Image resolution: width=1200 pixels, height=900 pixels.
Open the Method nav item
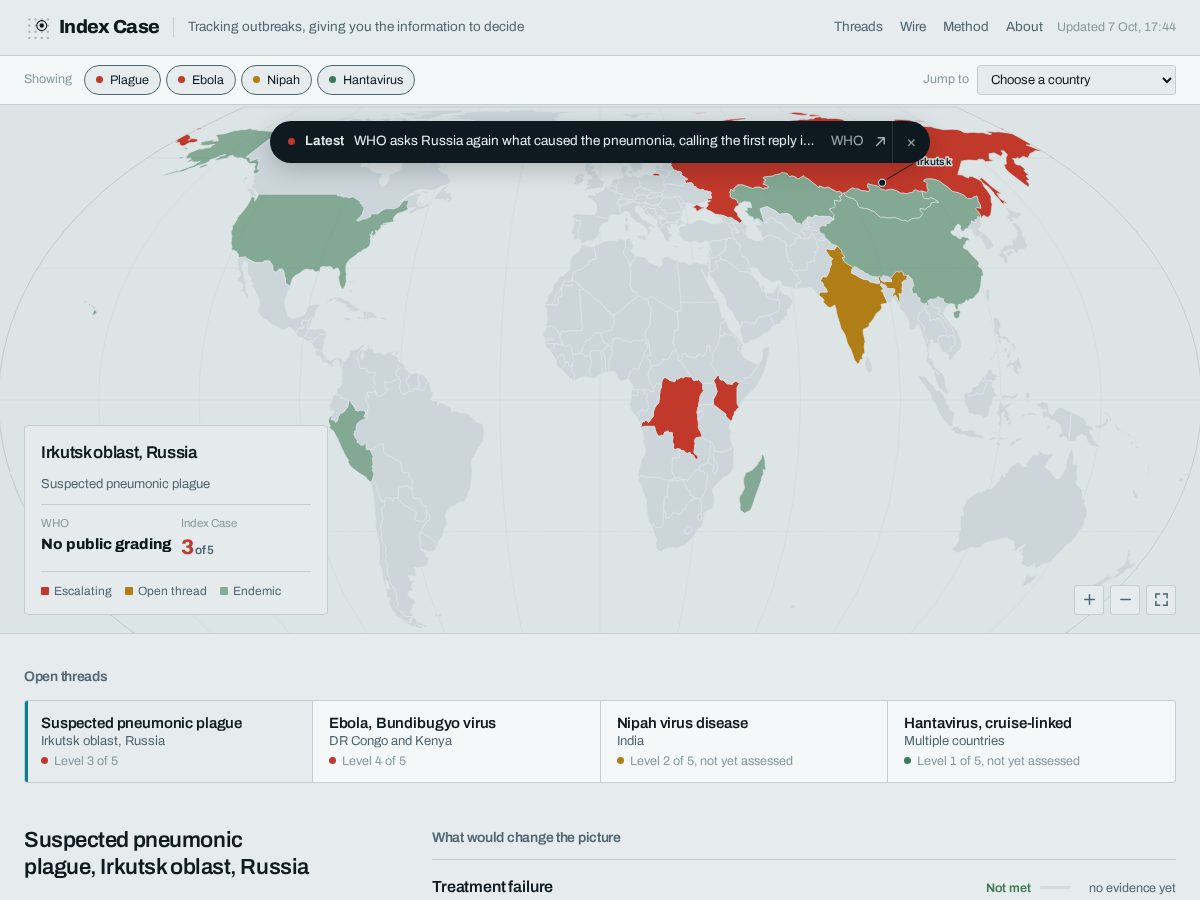[966, 27]
